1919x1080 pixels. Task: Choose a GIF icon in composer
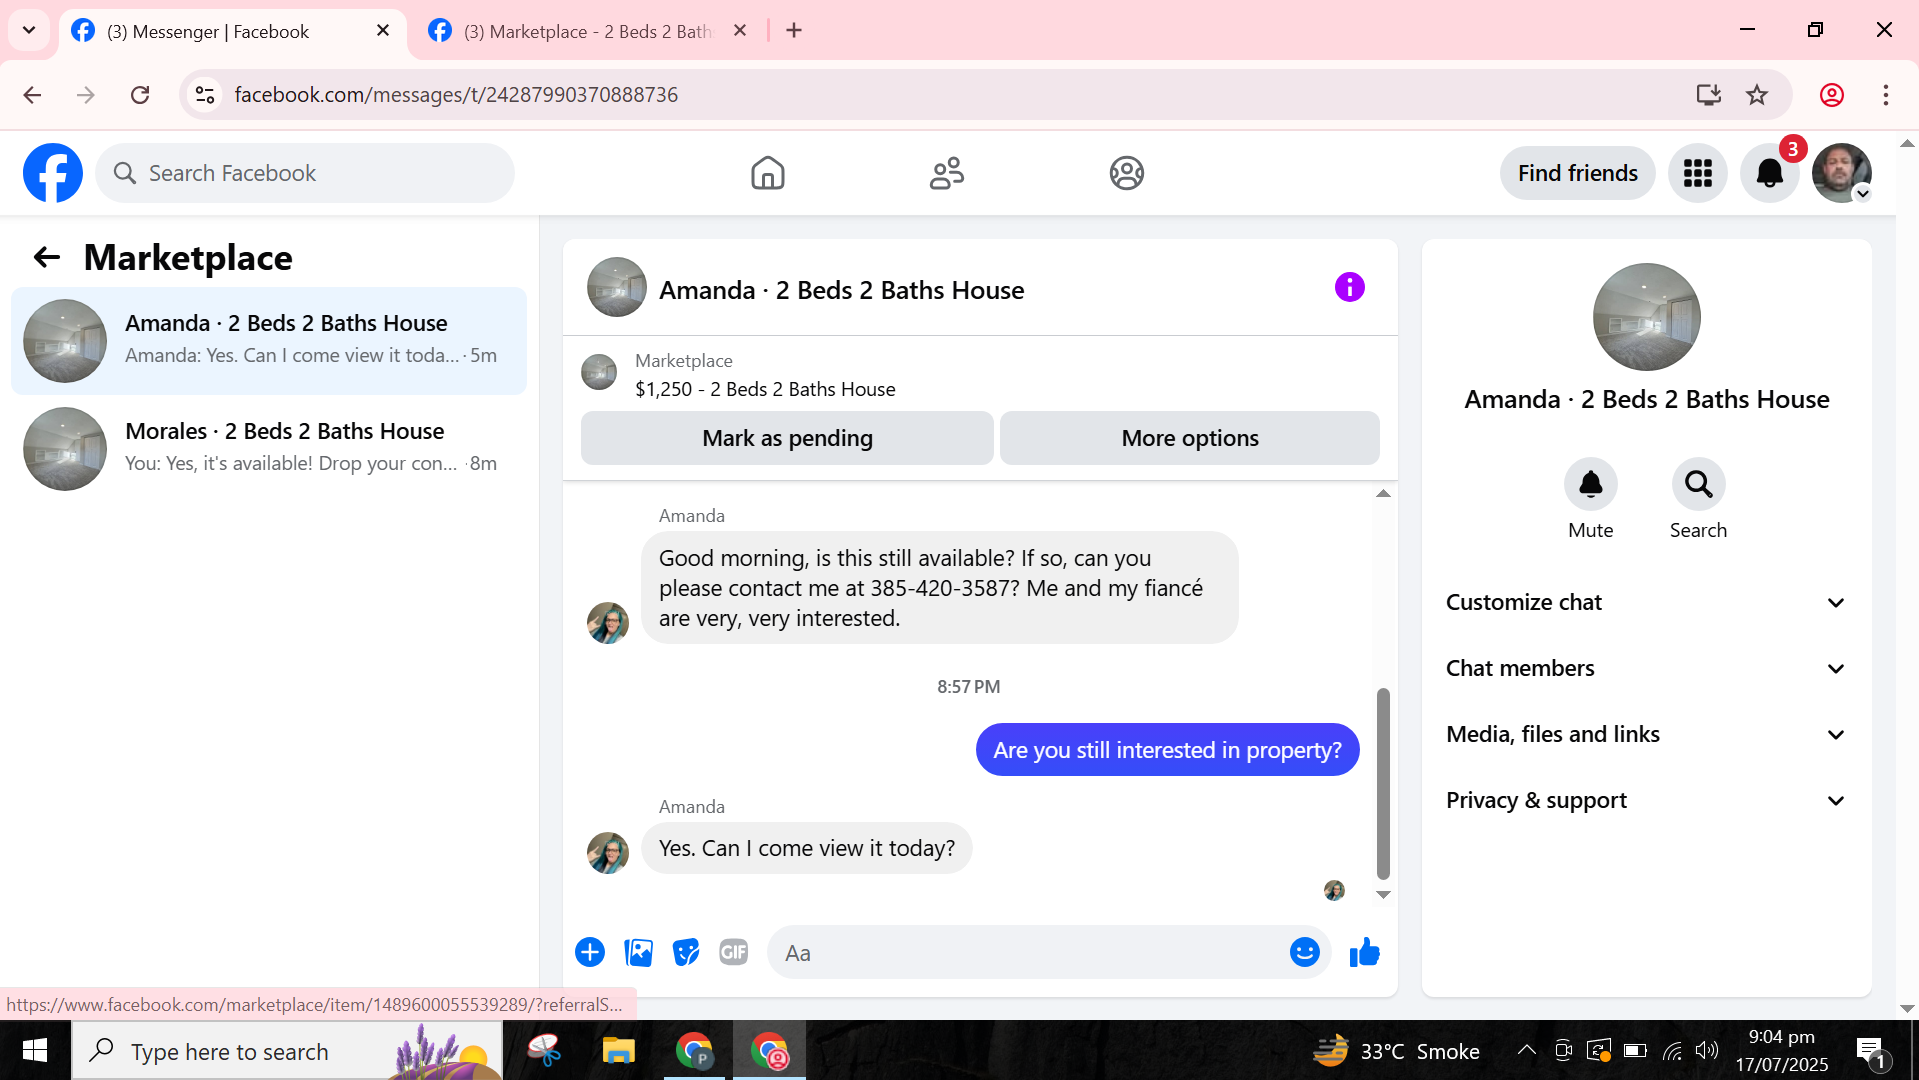click(x=733, y=952)
